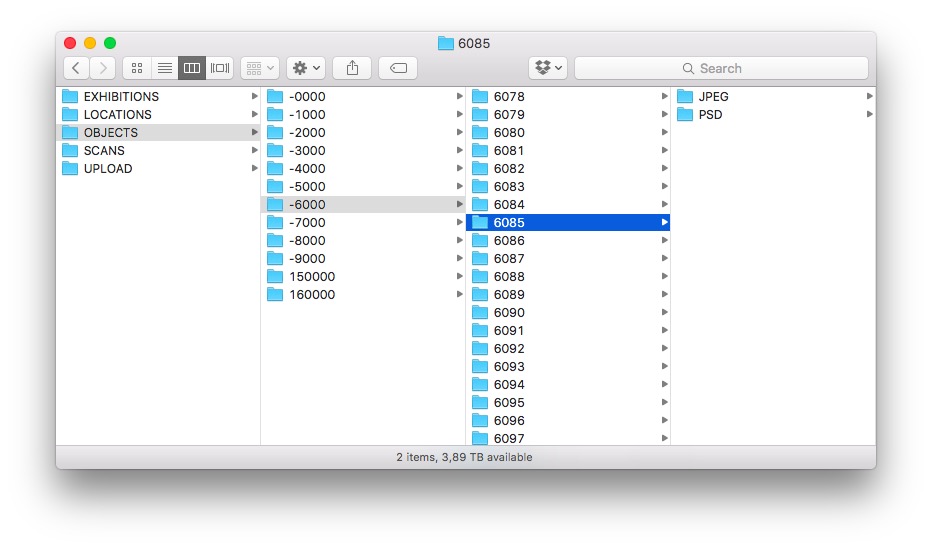Open the Arrange items dropdown
This screenshot has width=932, height=549.
260,68
